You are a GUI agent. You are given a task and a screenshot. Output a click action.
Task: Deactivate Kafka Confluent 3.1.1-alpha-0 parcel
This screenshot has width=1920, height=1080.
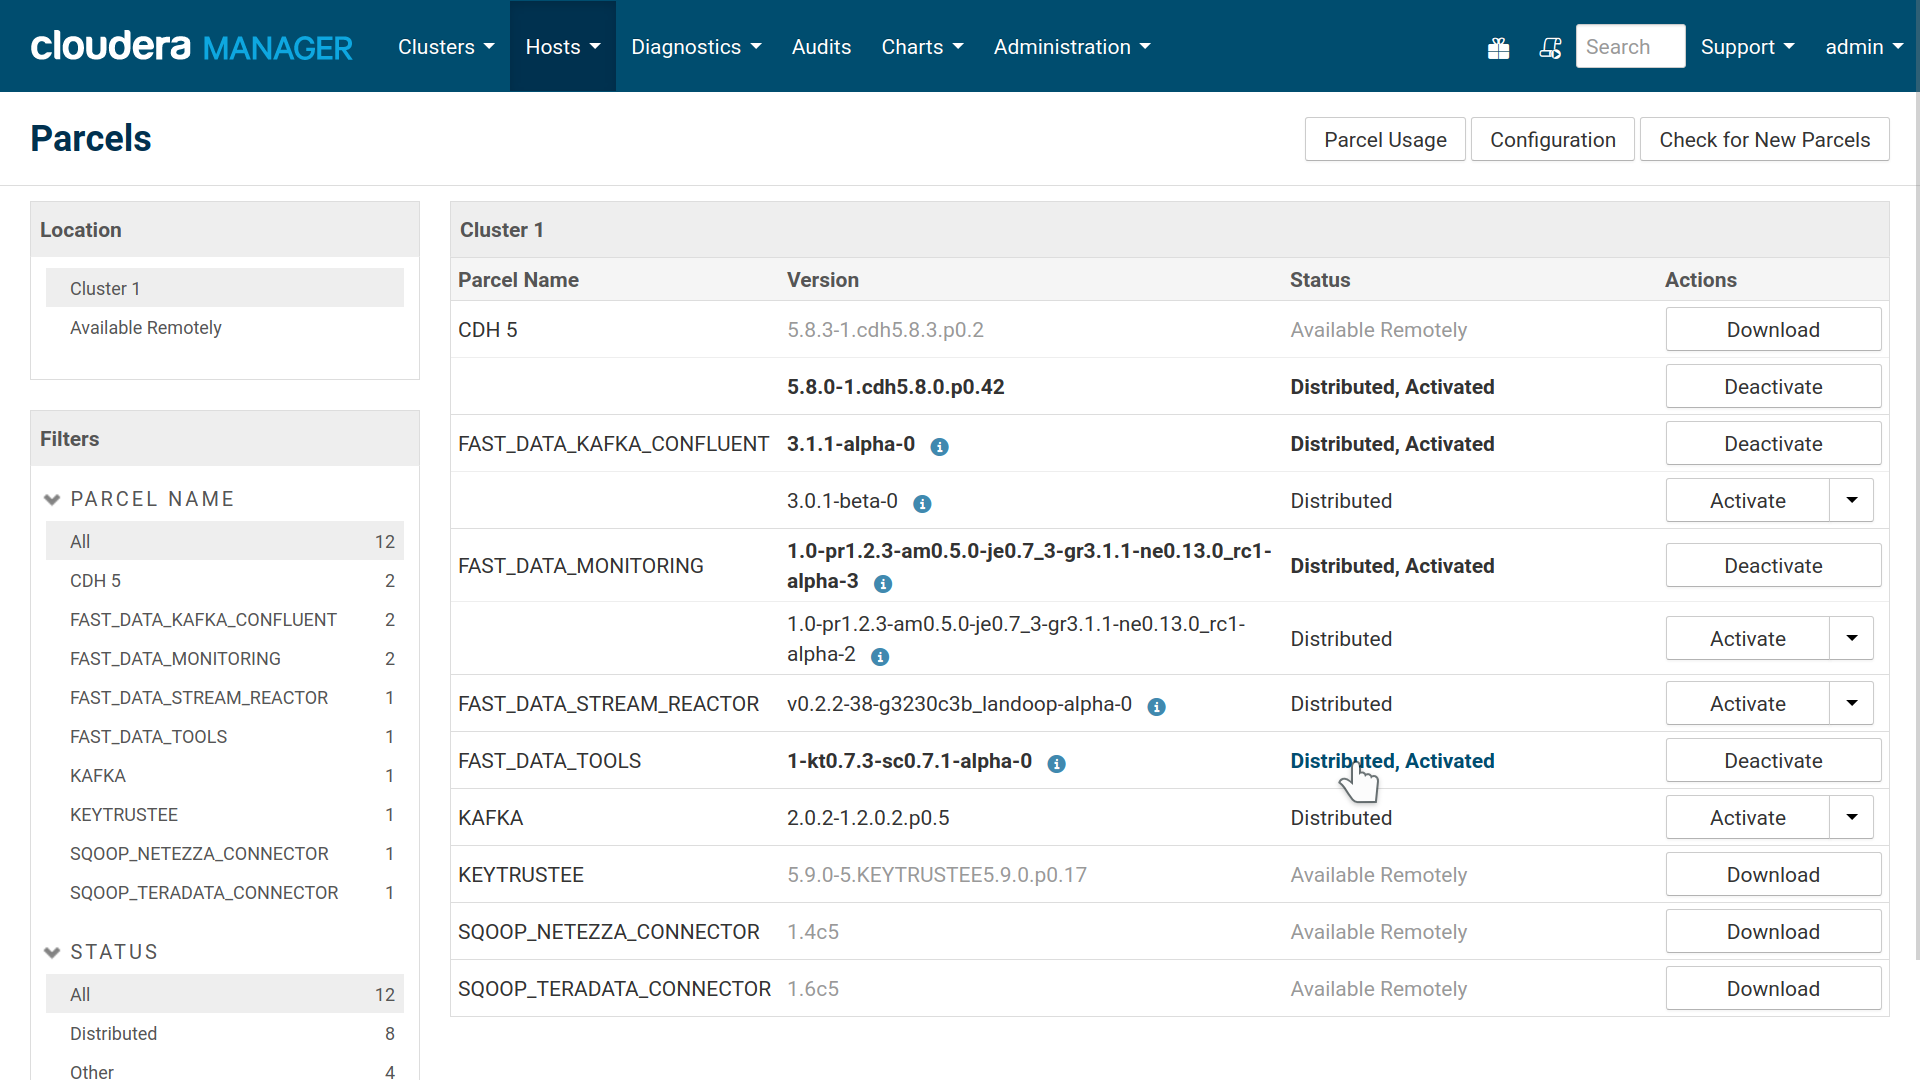1773,443
